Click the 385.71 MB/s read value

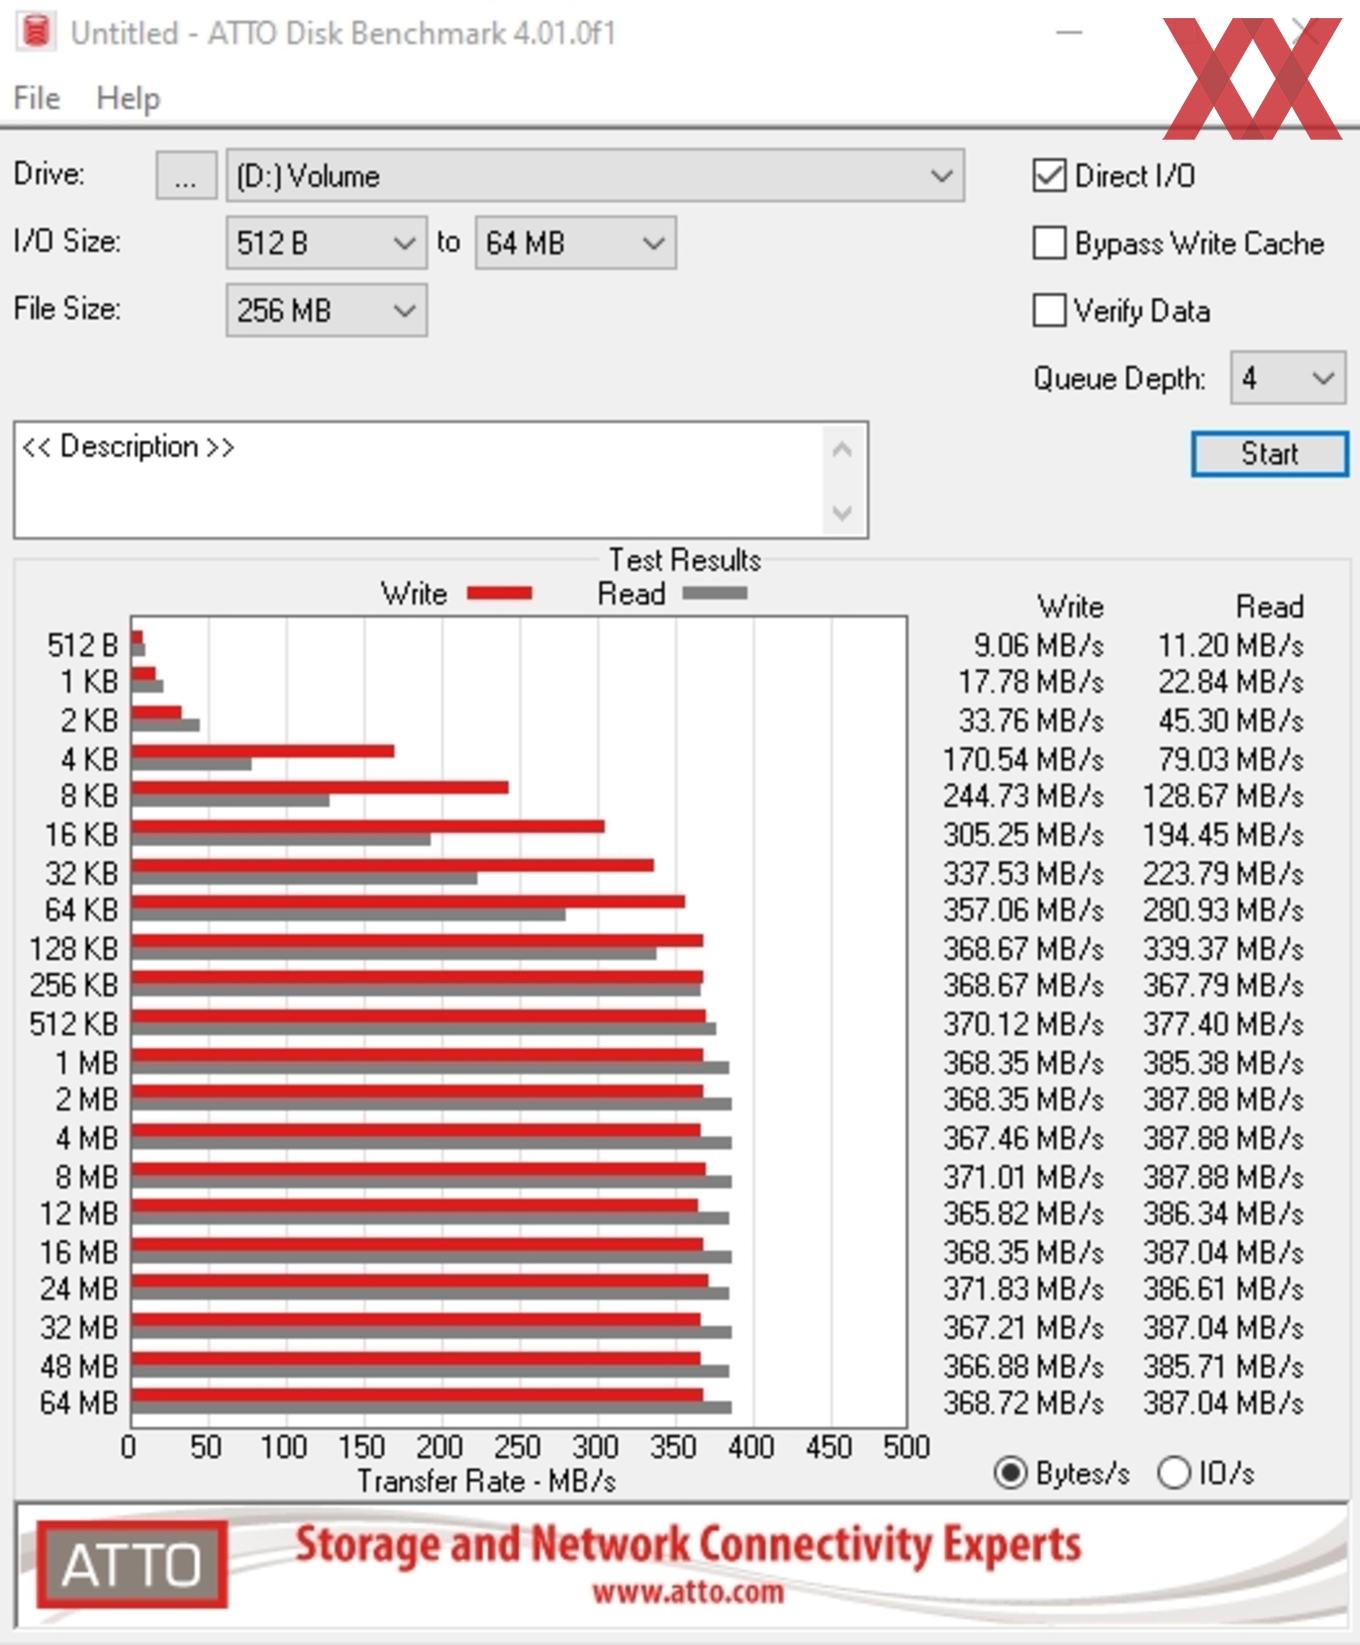1223,1365
